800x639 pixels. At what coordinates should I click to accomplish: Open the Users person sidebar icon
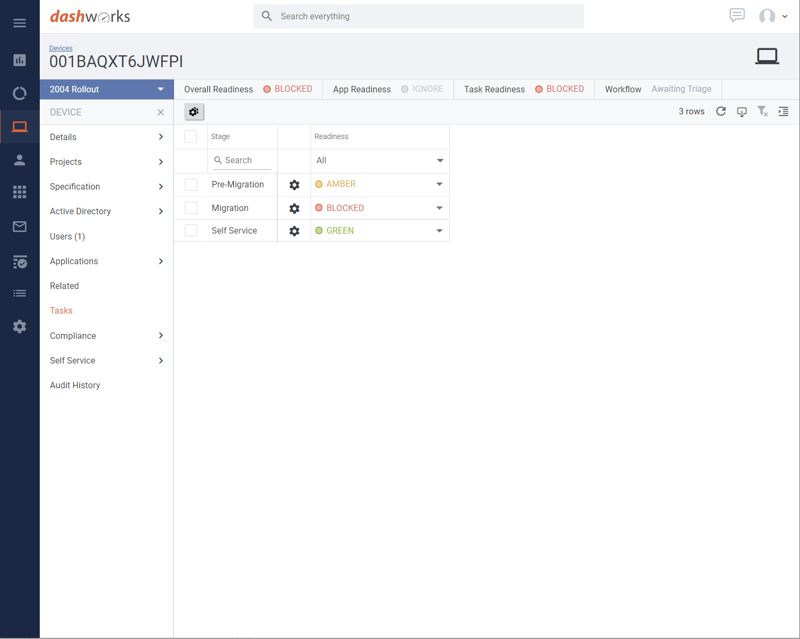(x=19, y=160)
